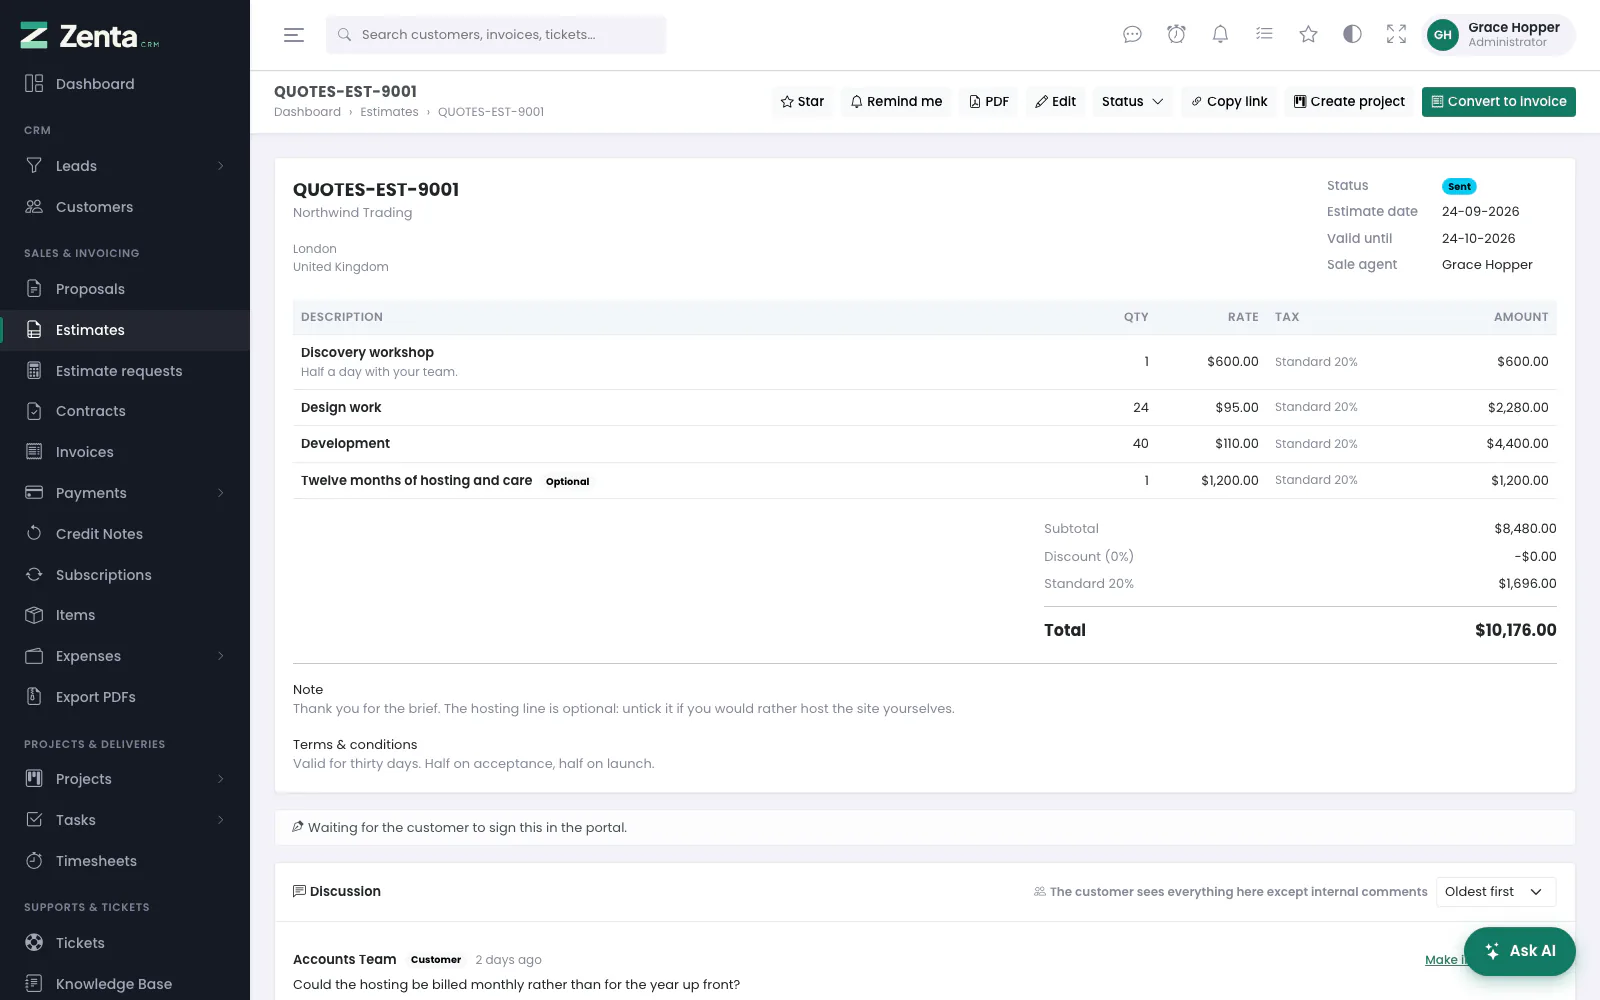The image size is (1600, 1000).
Task: Convert estimate to invoice
Action: pyautogui.click(x=1498, y=102)
